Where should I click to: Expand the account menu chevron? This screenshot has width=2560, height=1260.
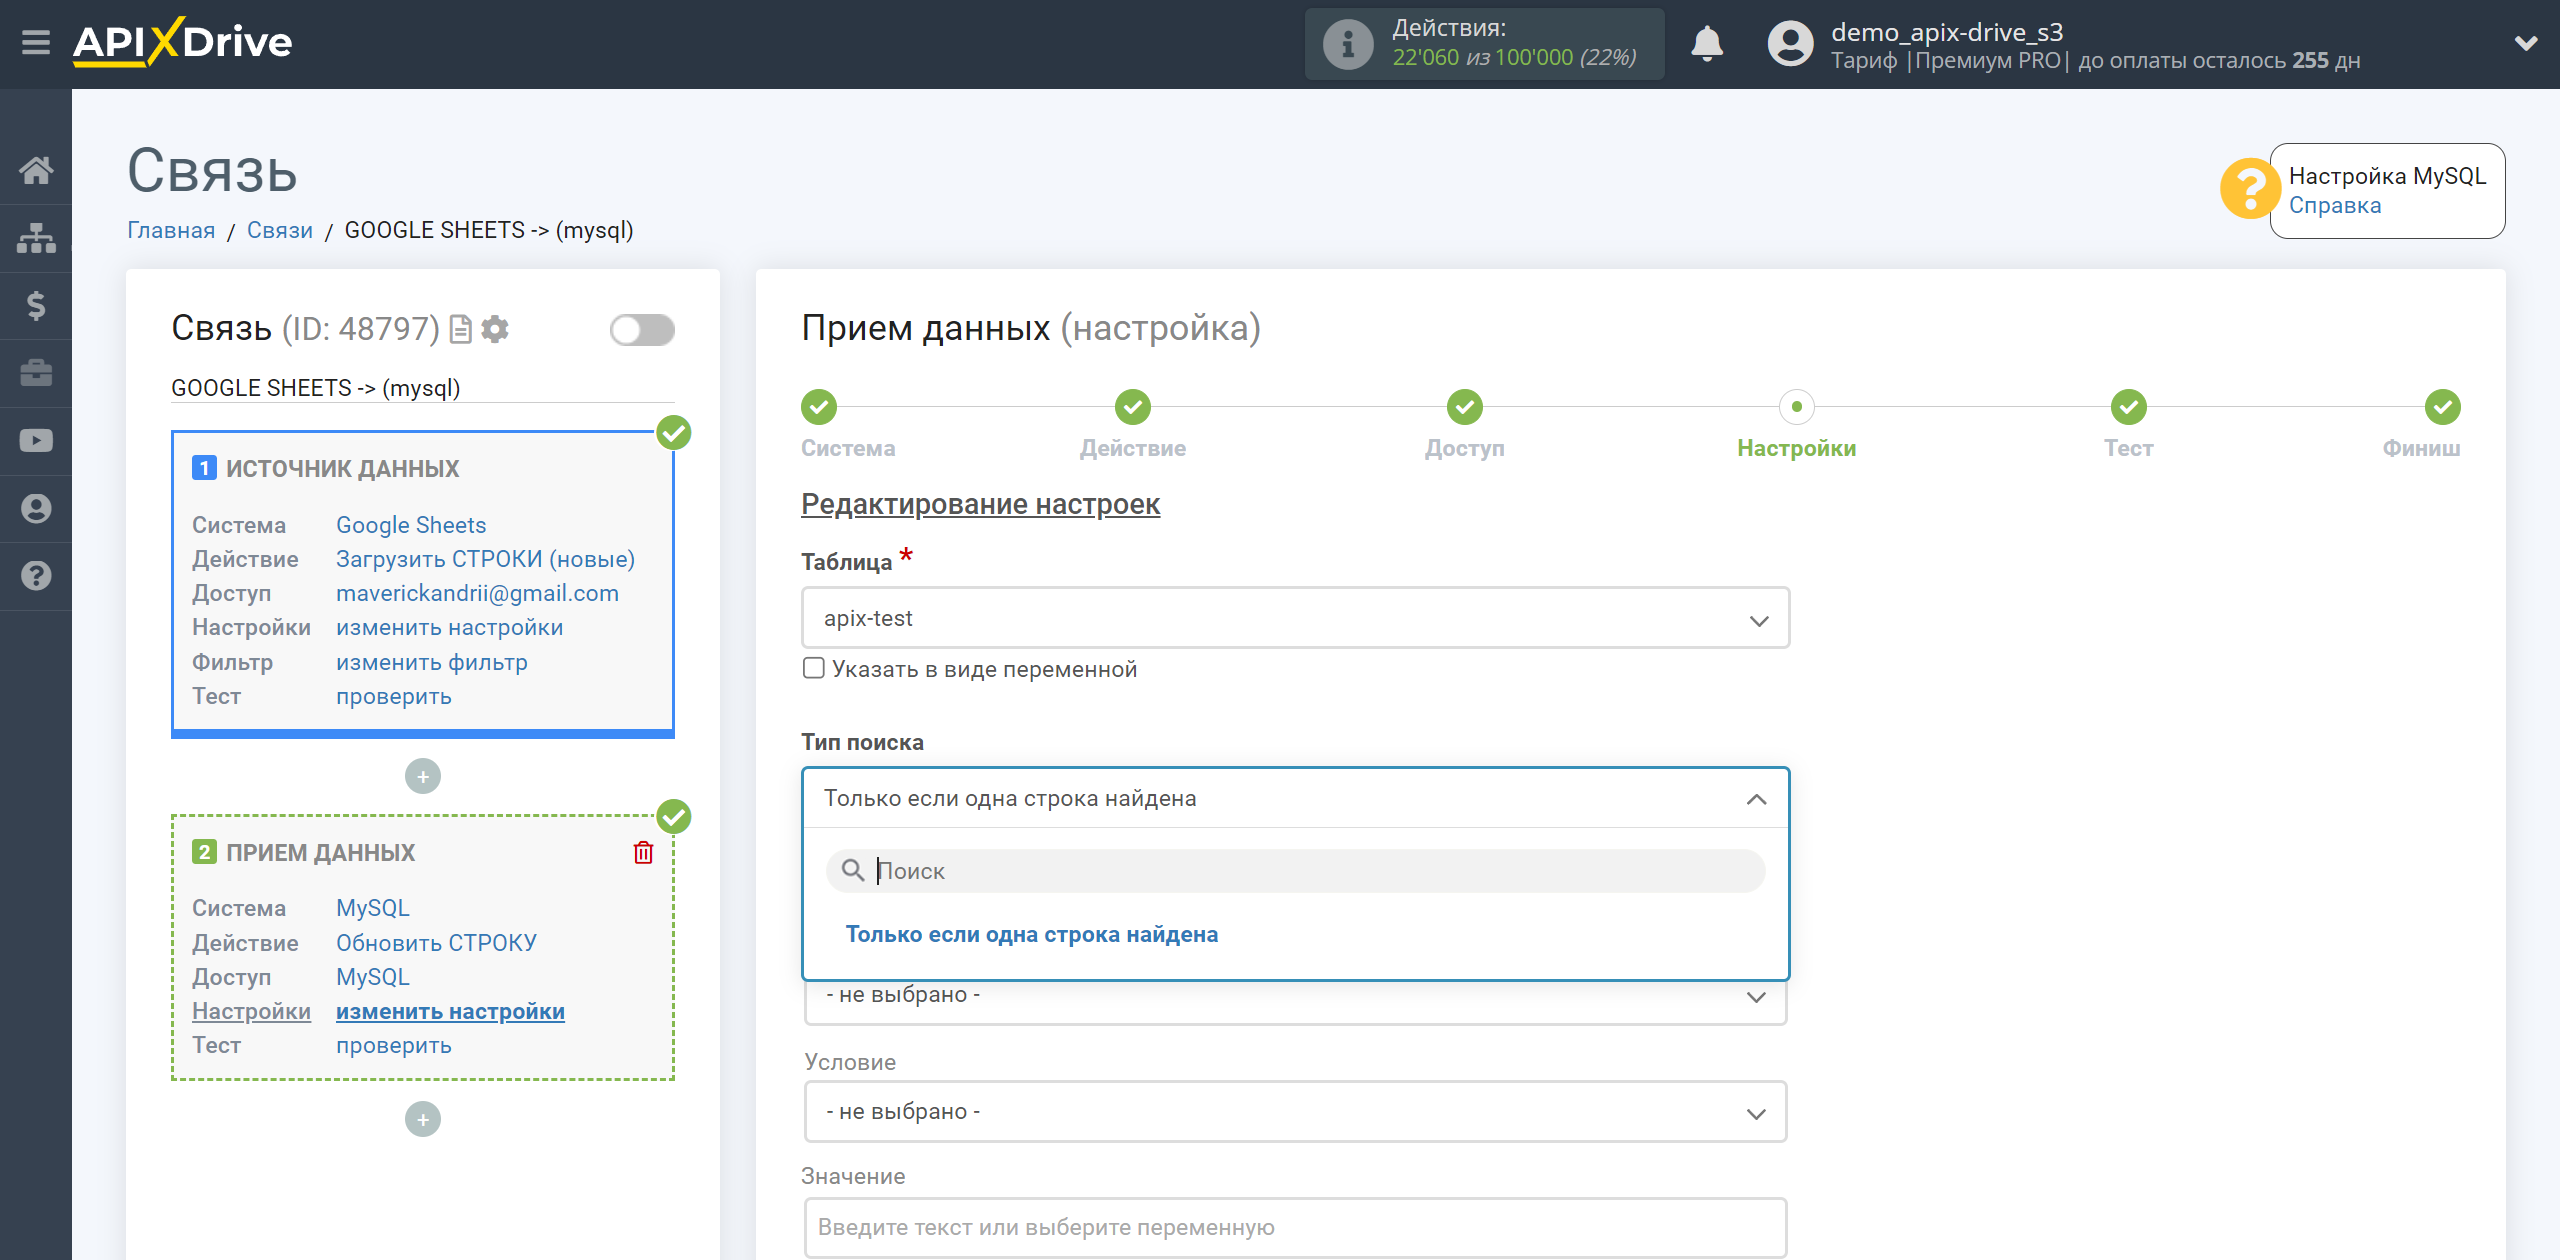point(2526,43)
